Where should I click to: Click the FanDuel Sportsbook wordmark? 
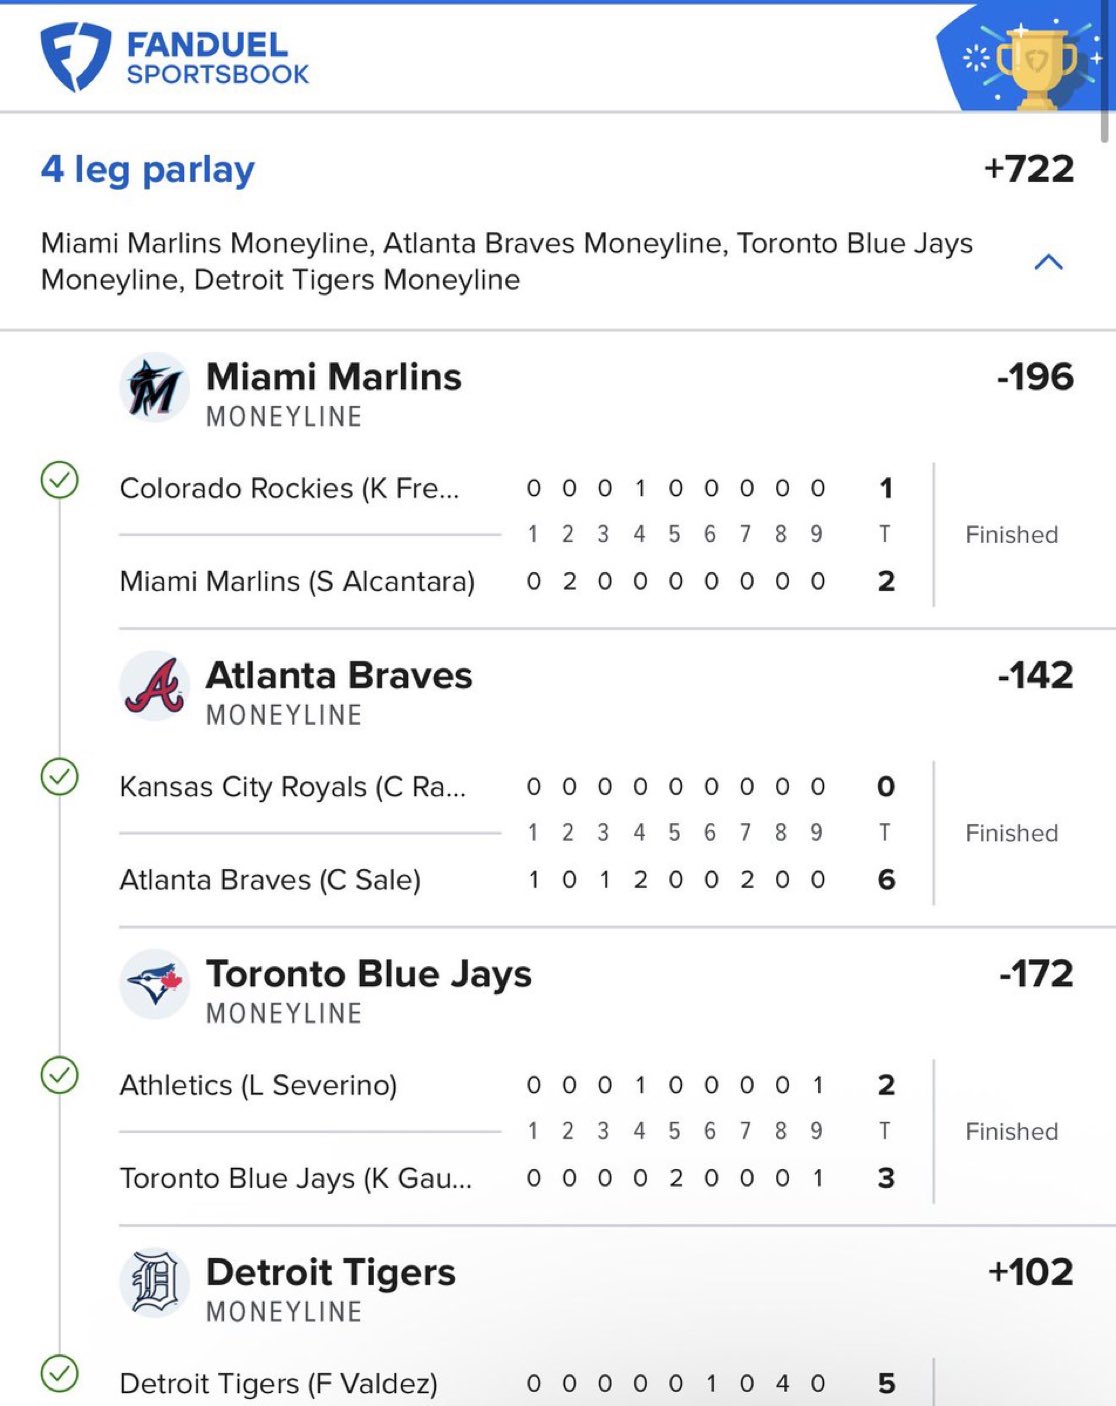[x=217, y=58]
